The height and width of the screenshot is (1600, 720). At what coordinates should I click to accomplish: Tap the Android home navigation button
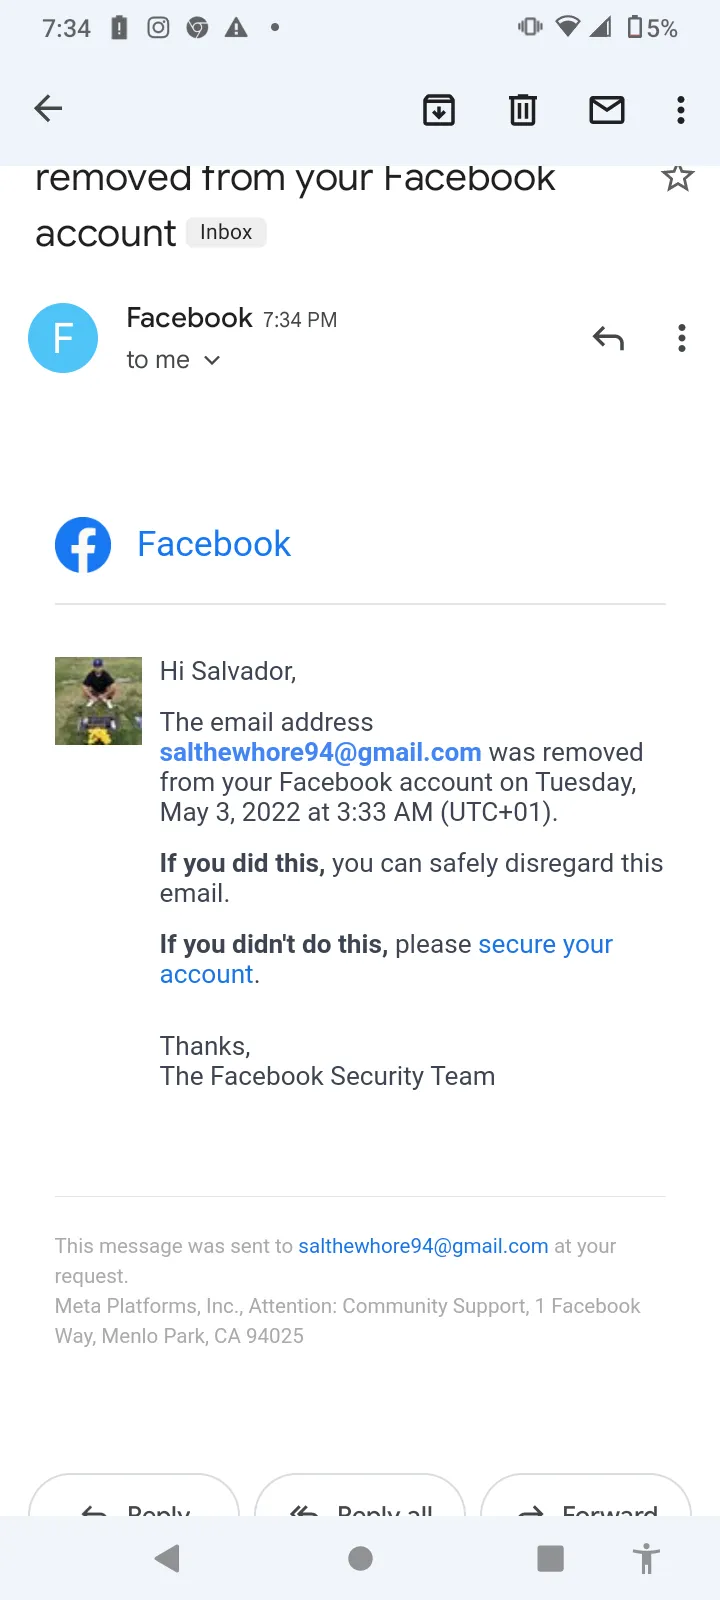pyautogui.click(x=360, y=1558)
